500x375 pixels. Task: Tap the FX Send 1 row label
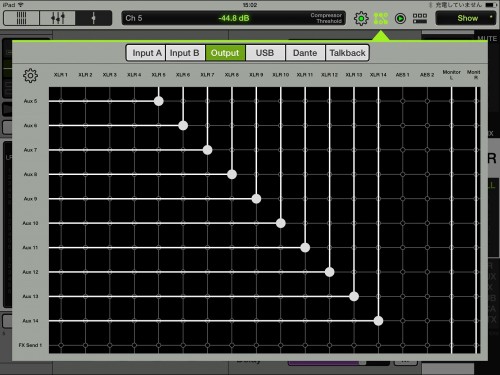click(30, 345)
